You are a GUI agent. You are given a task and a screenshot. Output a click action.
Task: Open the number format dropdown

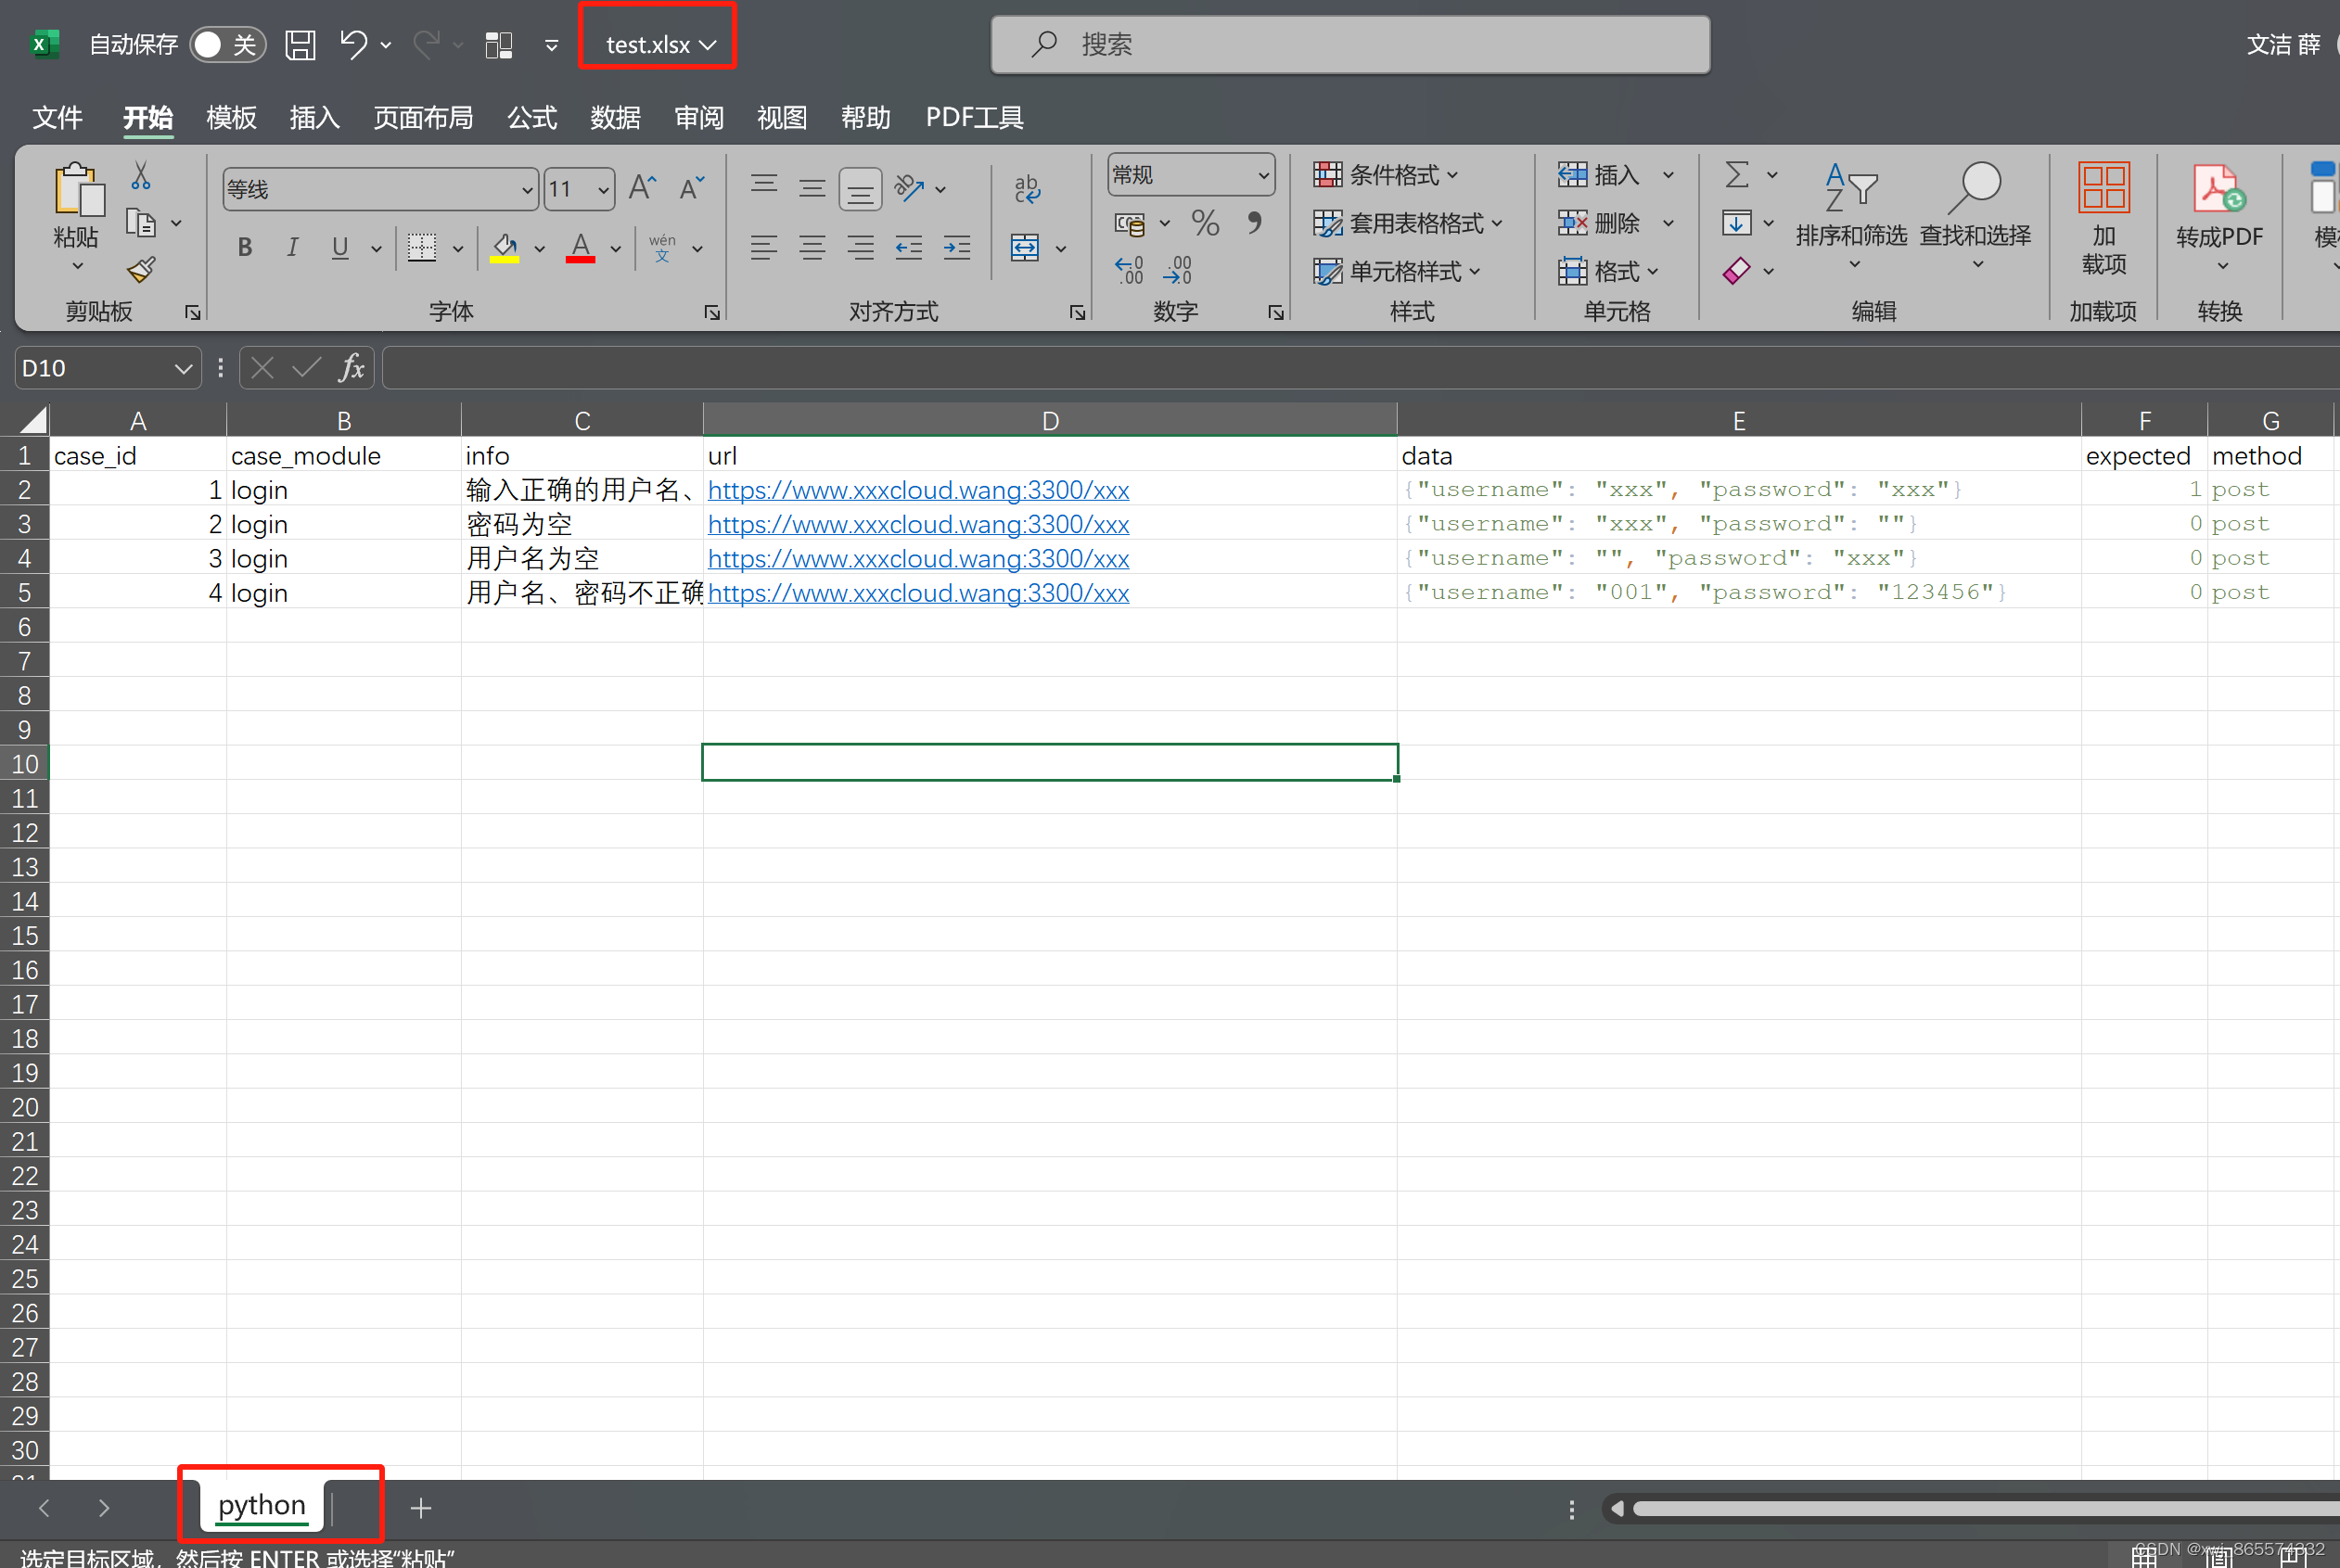1264,175
